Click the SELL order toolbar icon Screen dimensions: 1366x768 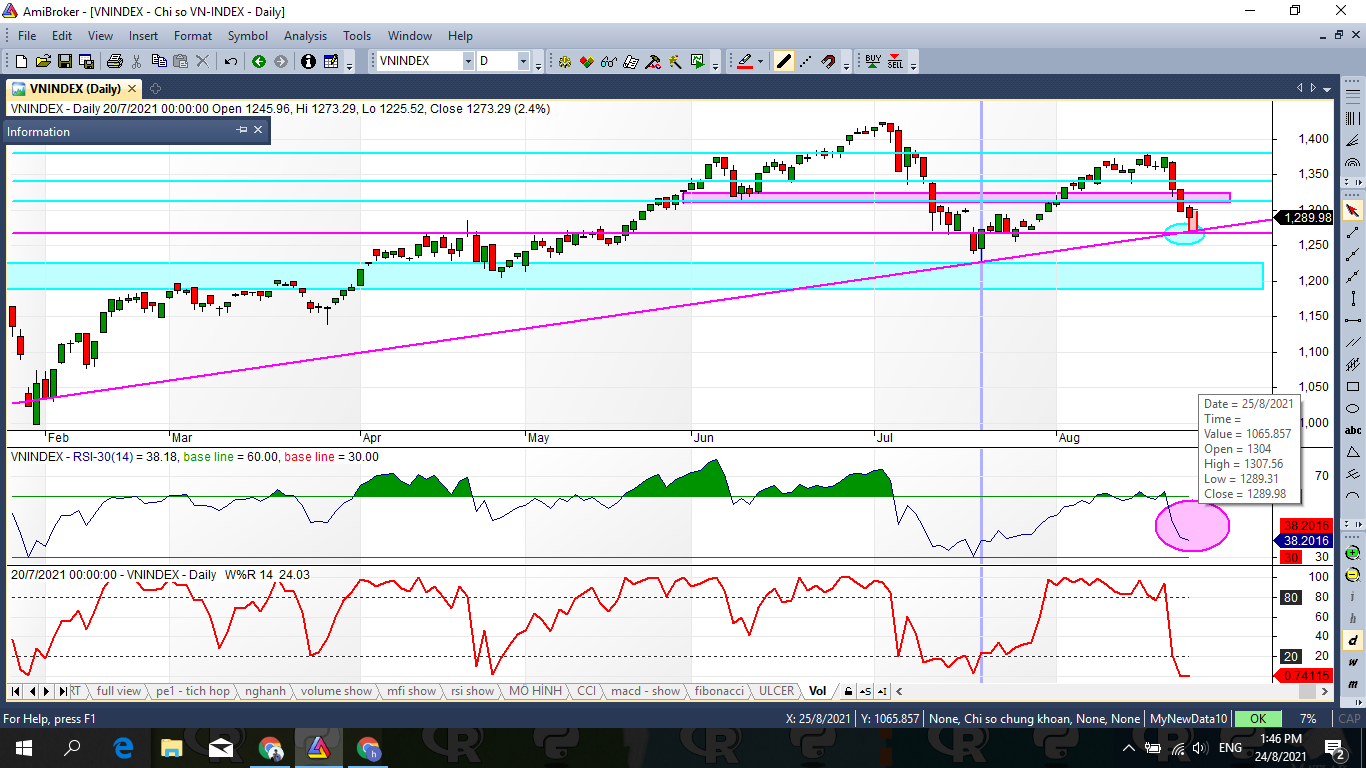click(x=895, y=61)
